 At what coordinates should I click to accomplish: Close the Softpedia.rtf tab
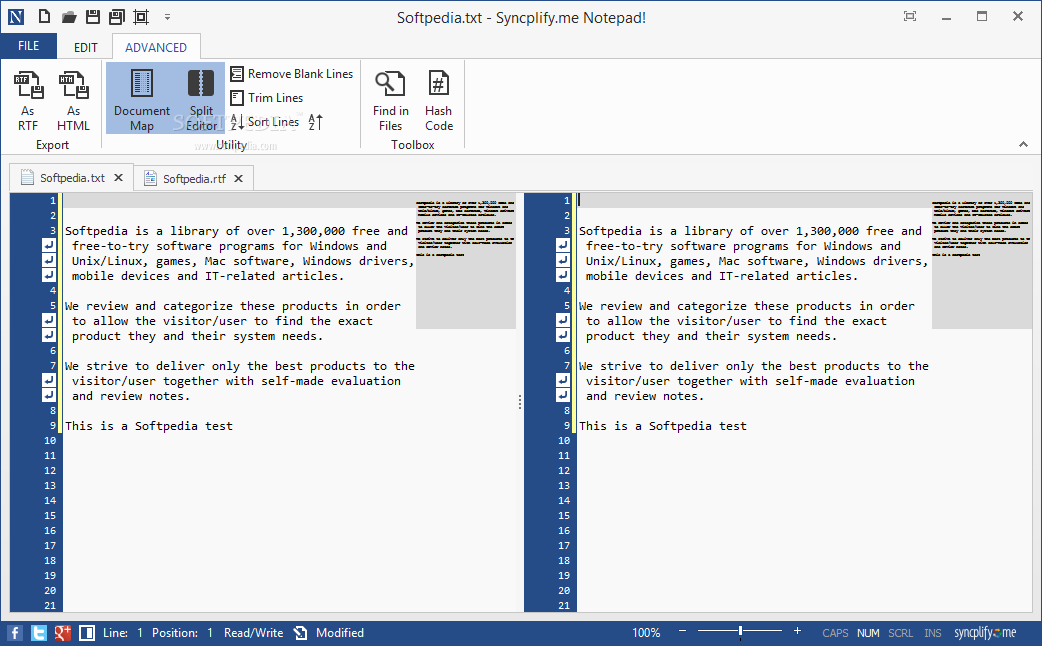(x=239, y=178)
